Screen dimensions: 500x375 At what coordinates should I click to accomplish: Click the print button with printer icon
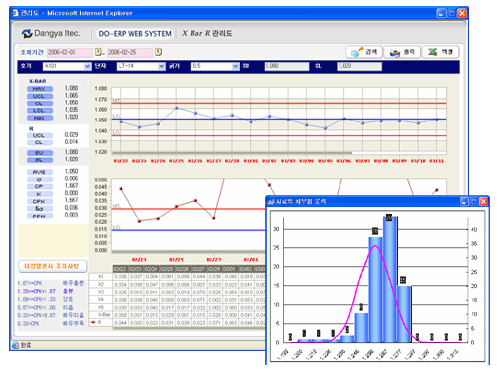[402, 52]
